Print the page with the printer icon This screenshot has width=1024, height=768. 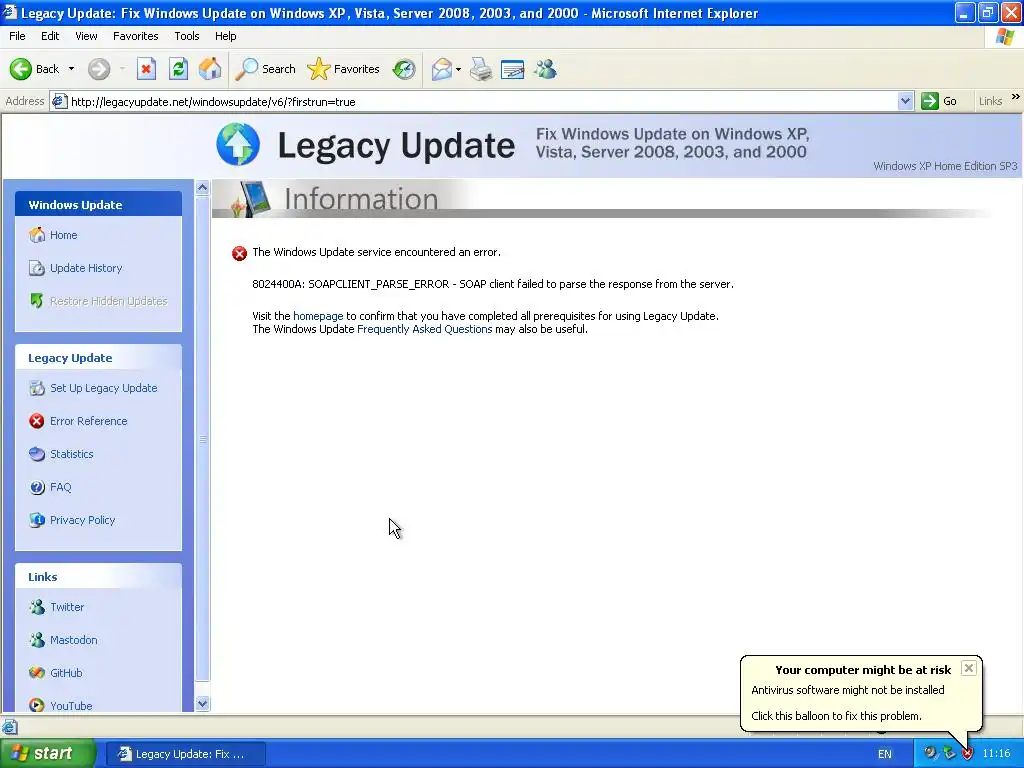click(x=481, y=69)
